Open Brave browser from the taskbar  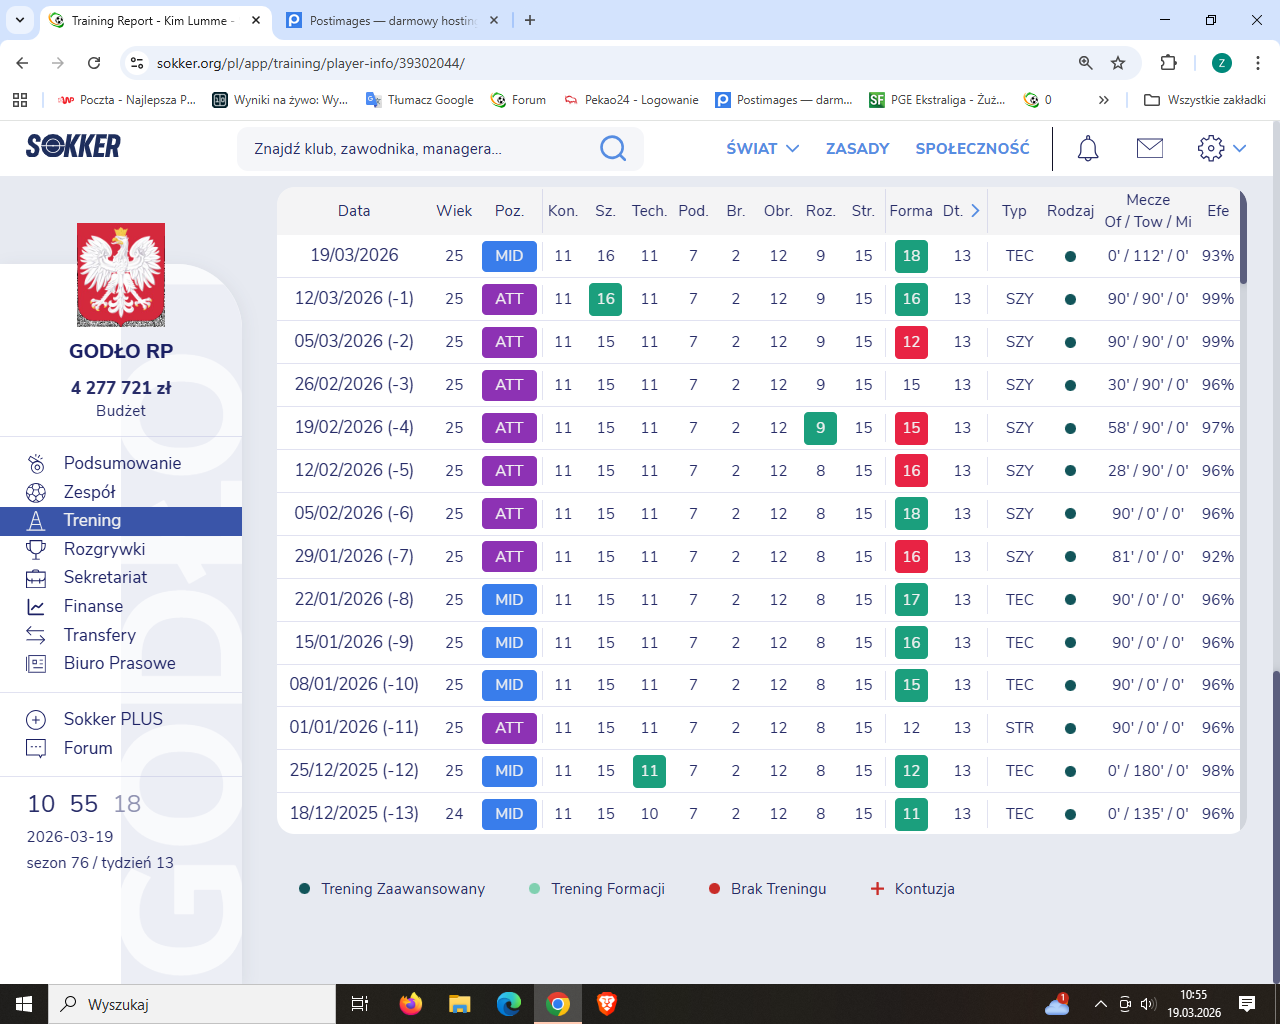(606, 1004)
